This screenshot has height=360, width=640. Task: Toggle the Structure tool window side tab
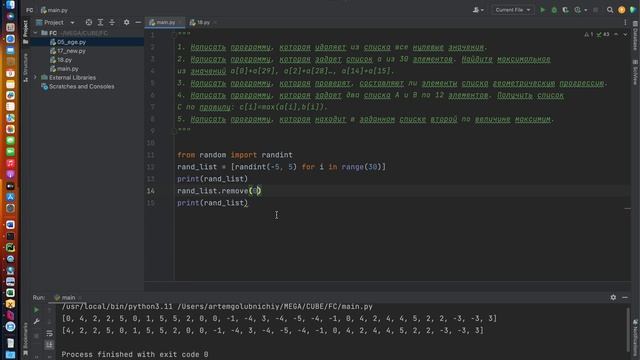[x=25, y=67]
